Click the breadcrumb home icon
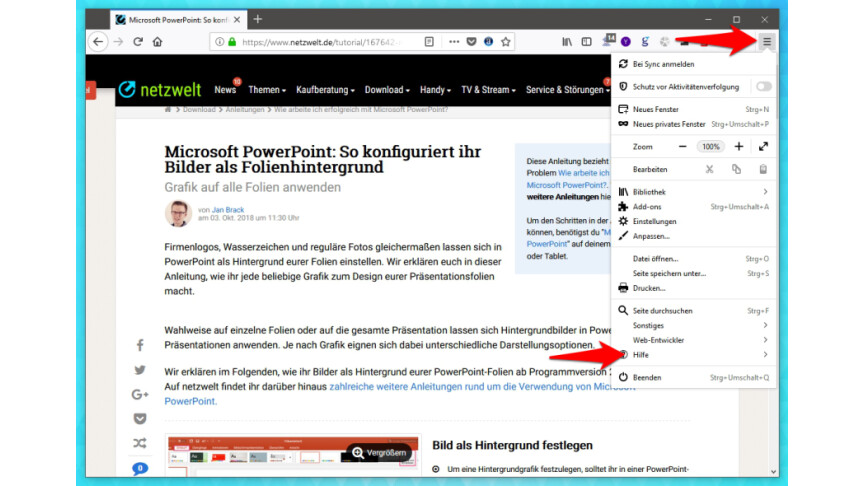The height and width of the screenshot is (486, 864). [x=168, y=110]
